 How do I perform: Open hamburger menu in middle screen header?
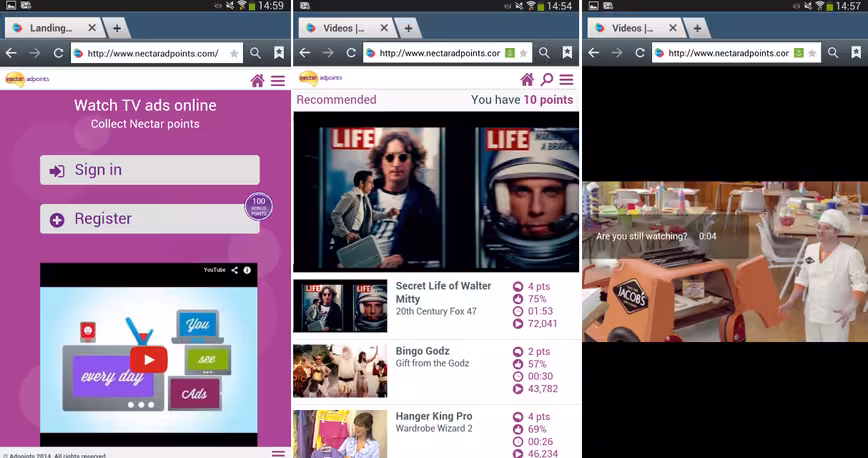point(566,80)
